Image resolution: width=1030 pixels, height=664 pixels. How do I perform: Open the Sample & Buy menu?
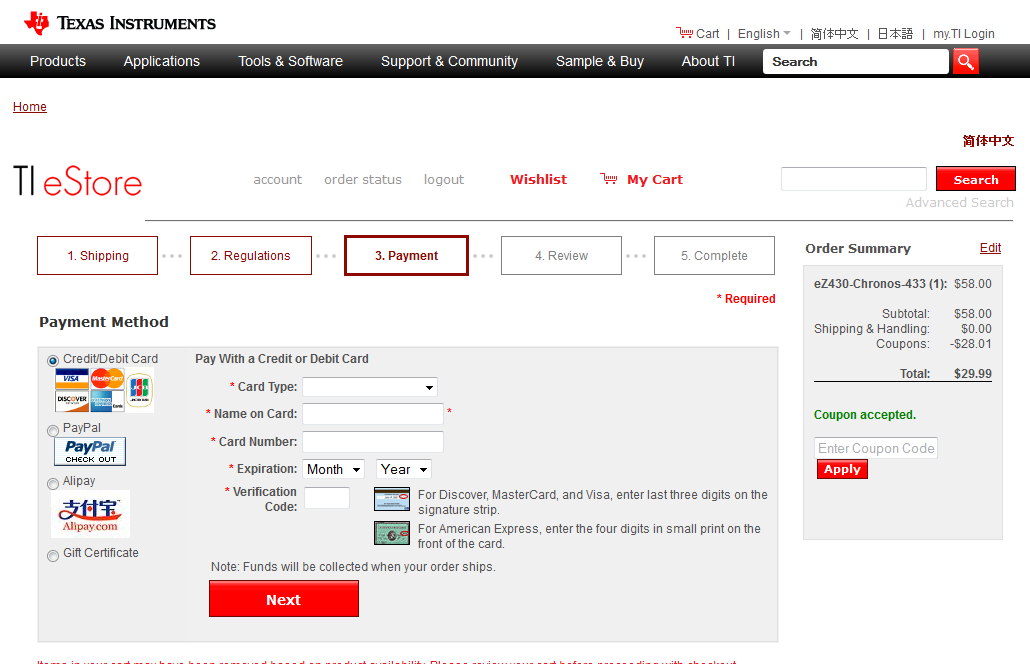pos(600,61)
